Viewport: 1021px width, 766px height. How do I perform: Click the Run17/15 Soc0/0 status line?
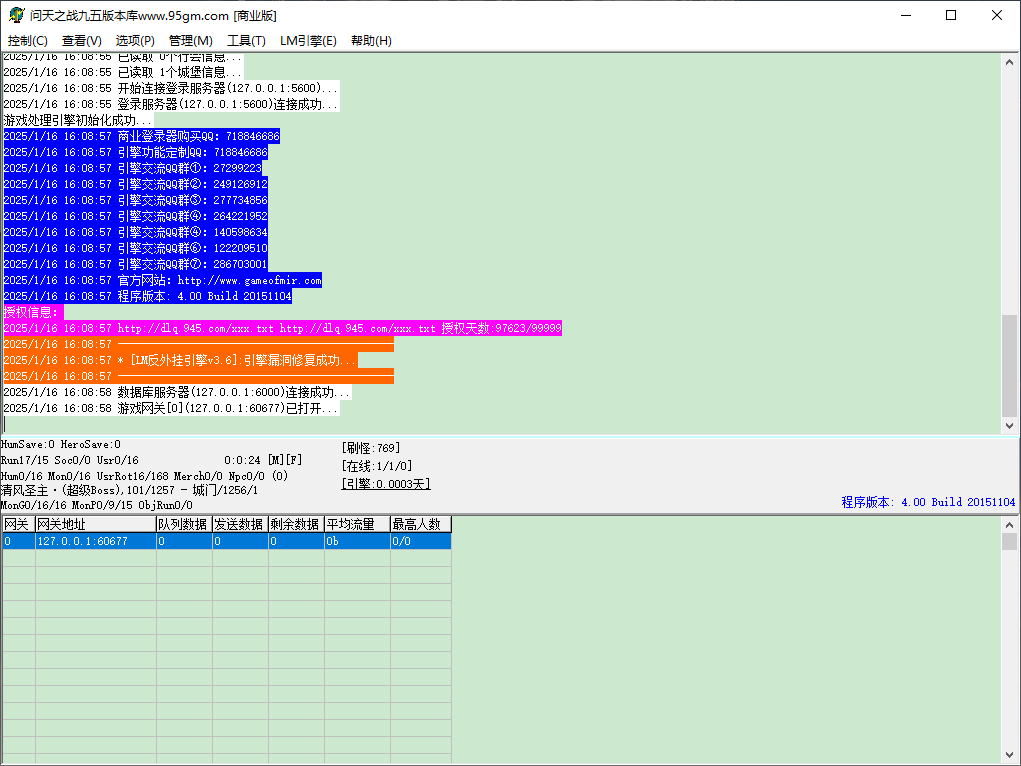pyautogui.click(x=70, y=460)
